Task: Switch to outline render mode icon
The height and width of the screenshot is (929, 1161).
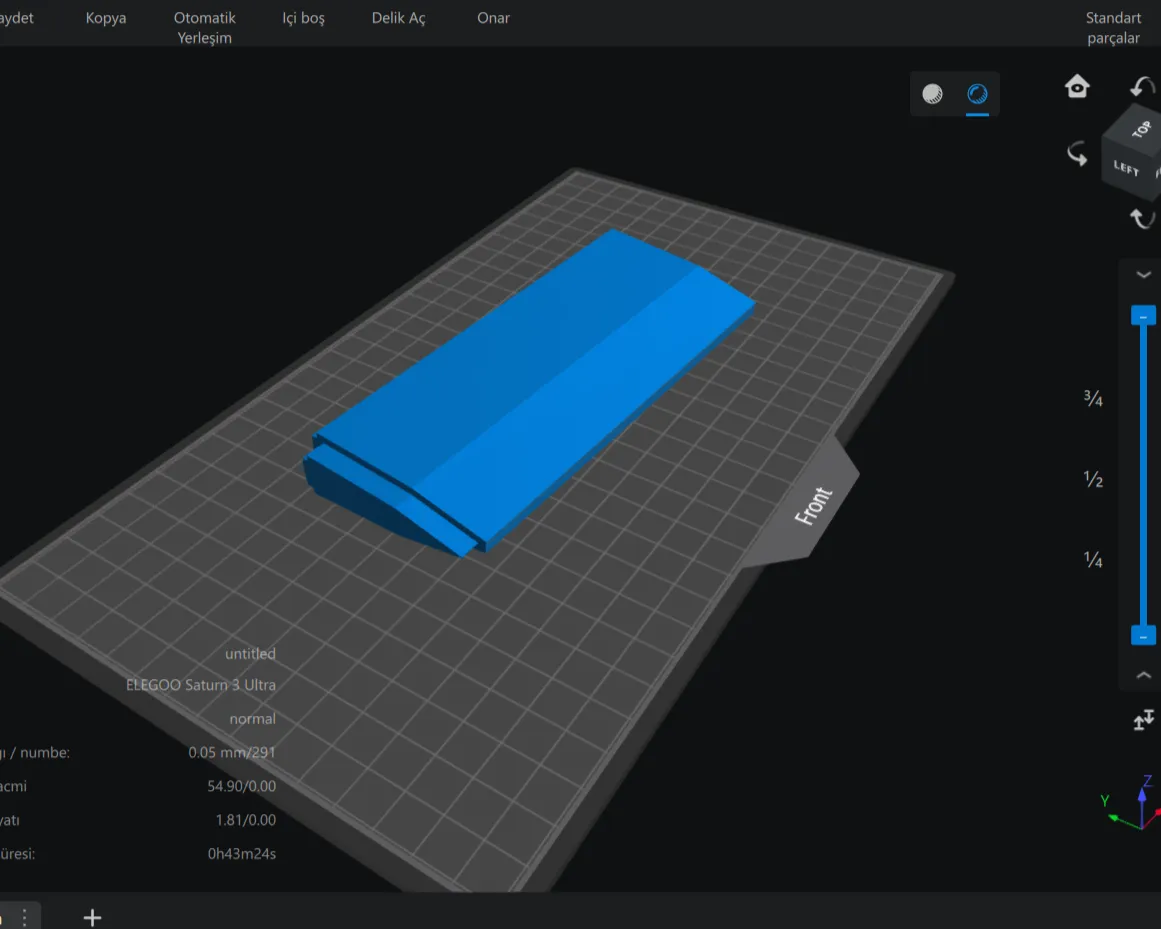Action: [977, 94]
